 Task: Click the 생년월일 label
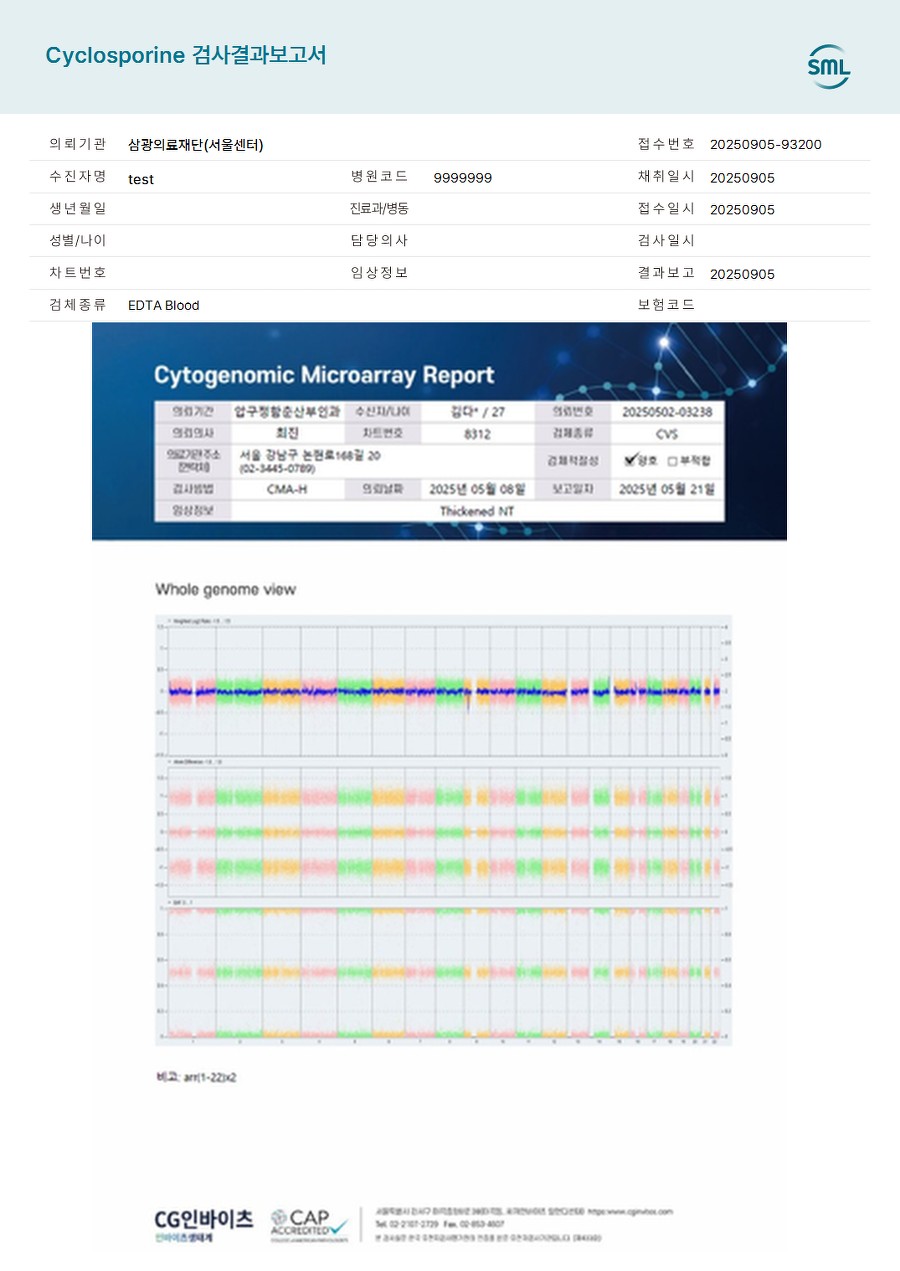pos(77,208)
